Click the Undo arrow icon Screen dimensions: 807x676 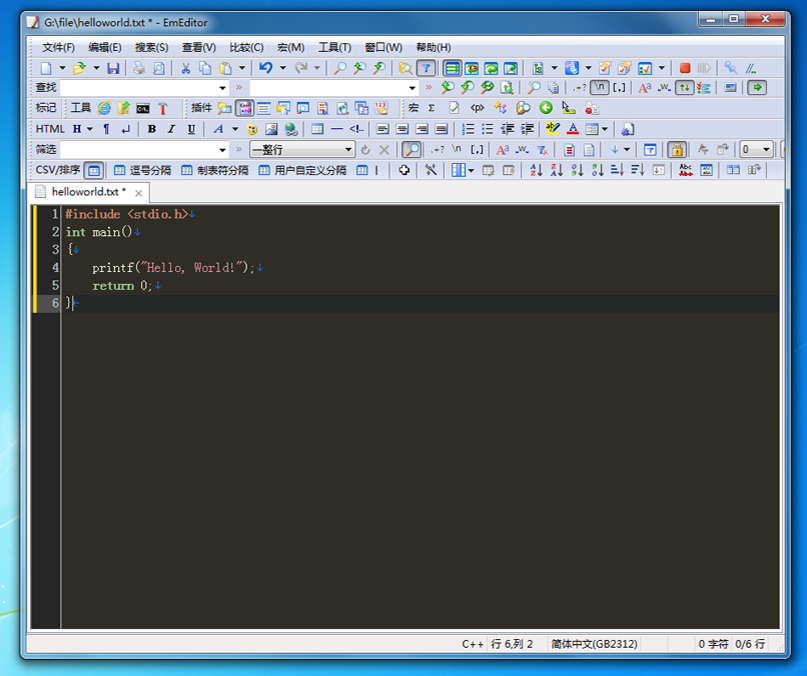pyautogui.click(x=265, y=68)
